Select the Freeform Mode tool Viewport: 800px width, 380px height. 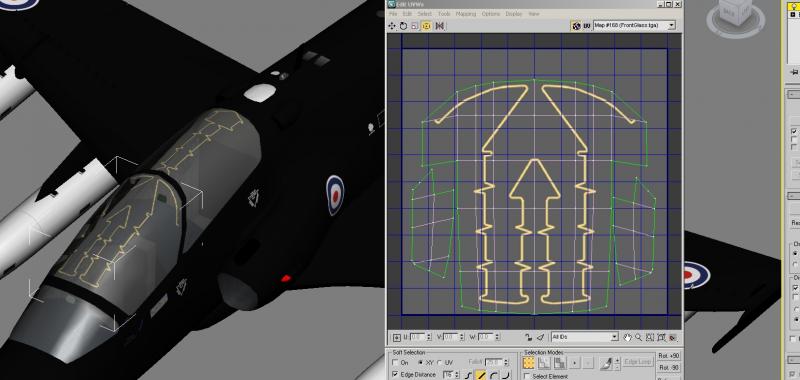(x=427, y=26)
